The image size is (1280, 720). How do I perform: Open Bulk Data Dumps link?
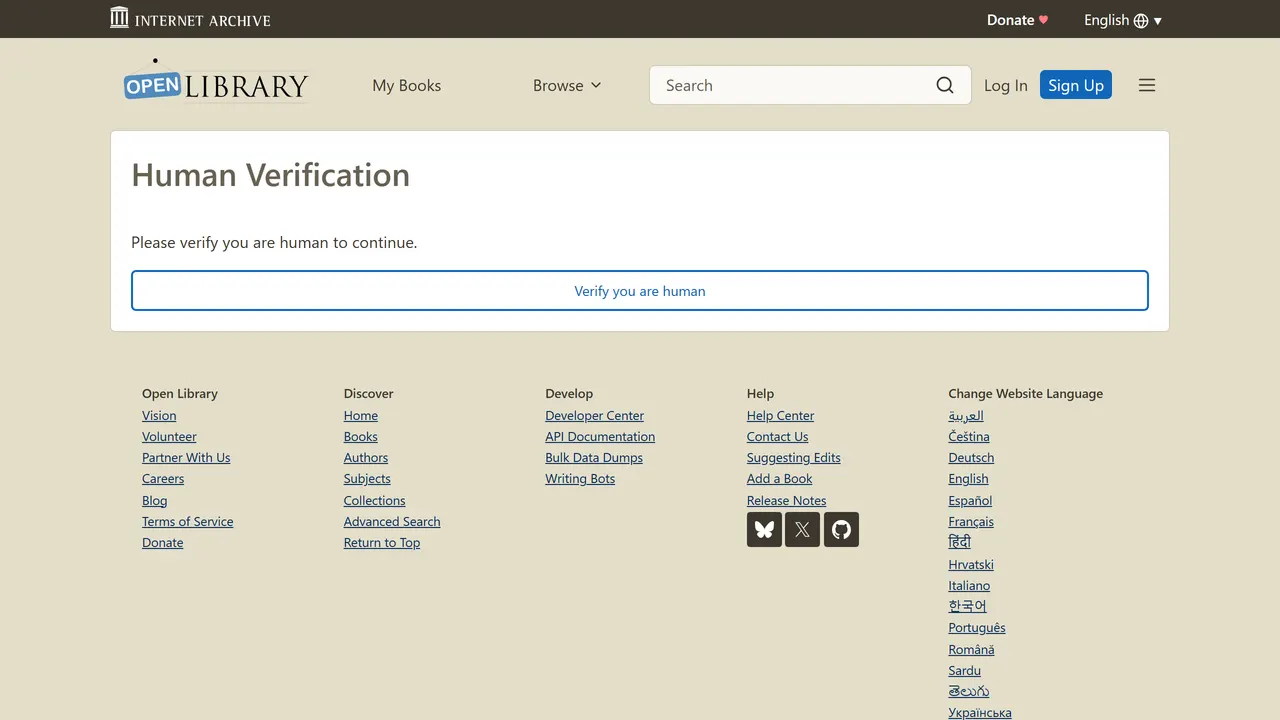click(x=594, y=458)
